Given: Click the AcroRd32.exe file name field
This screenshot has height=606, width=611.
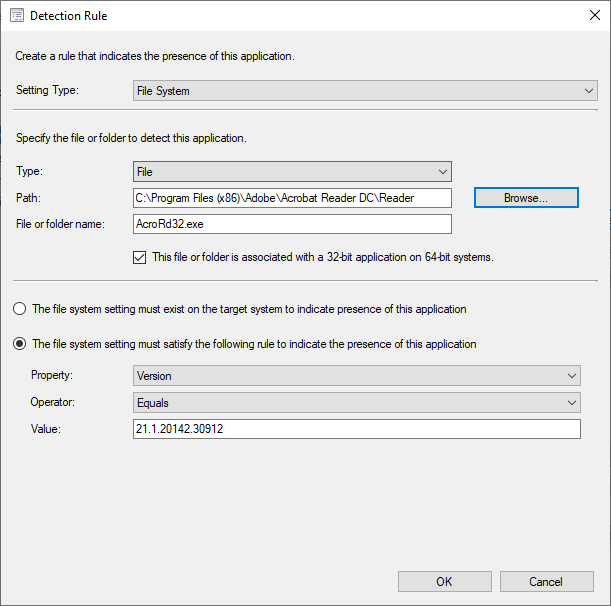Looking at the screenshot, I should pos(292,224).
